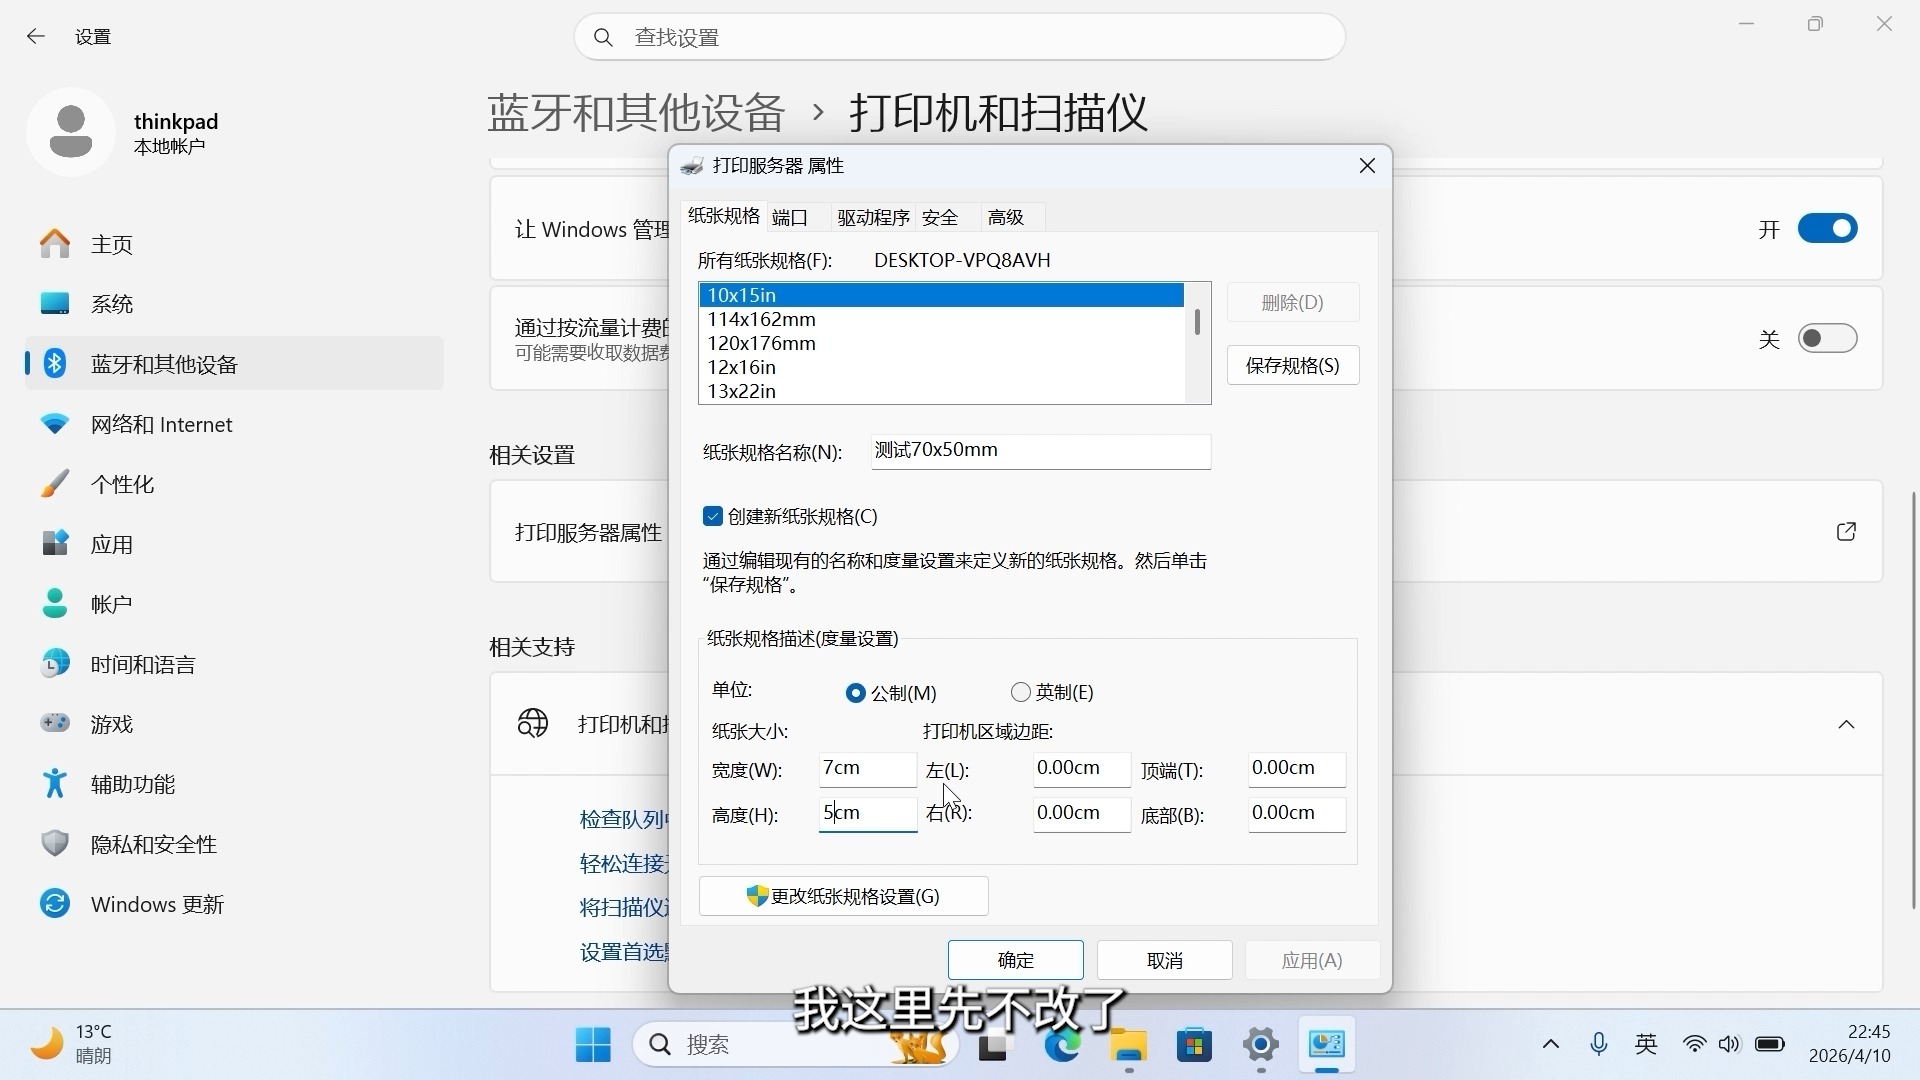
Task: Open the Windows 更新 sync icon
Action: click(x=55, y=904)
